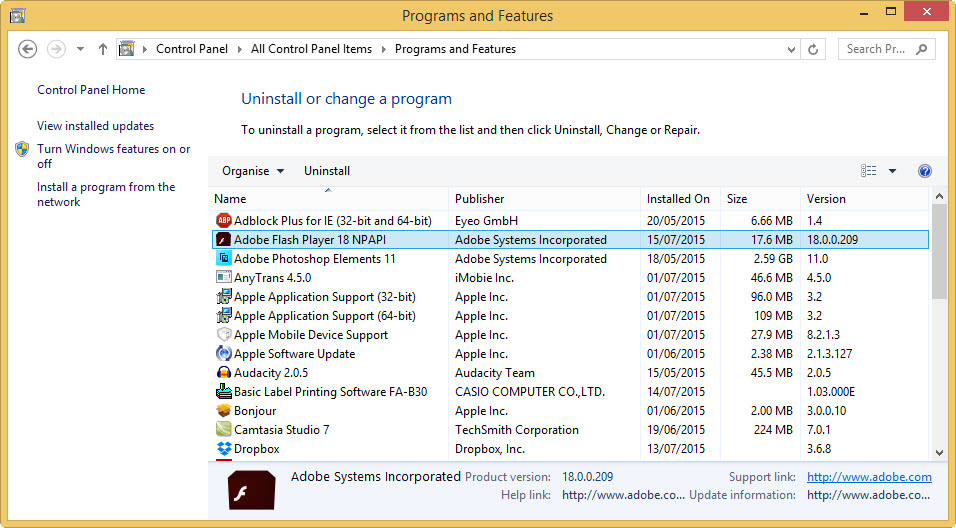The height and width of the screenshot is (528, 956).
Task: Click the Audacity 2.0.5 headphones icon
Action: [x=224, y=373]
